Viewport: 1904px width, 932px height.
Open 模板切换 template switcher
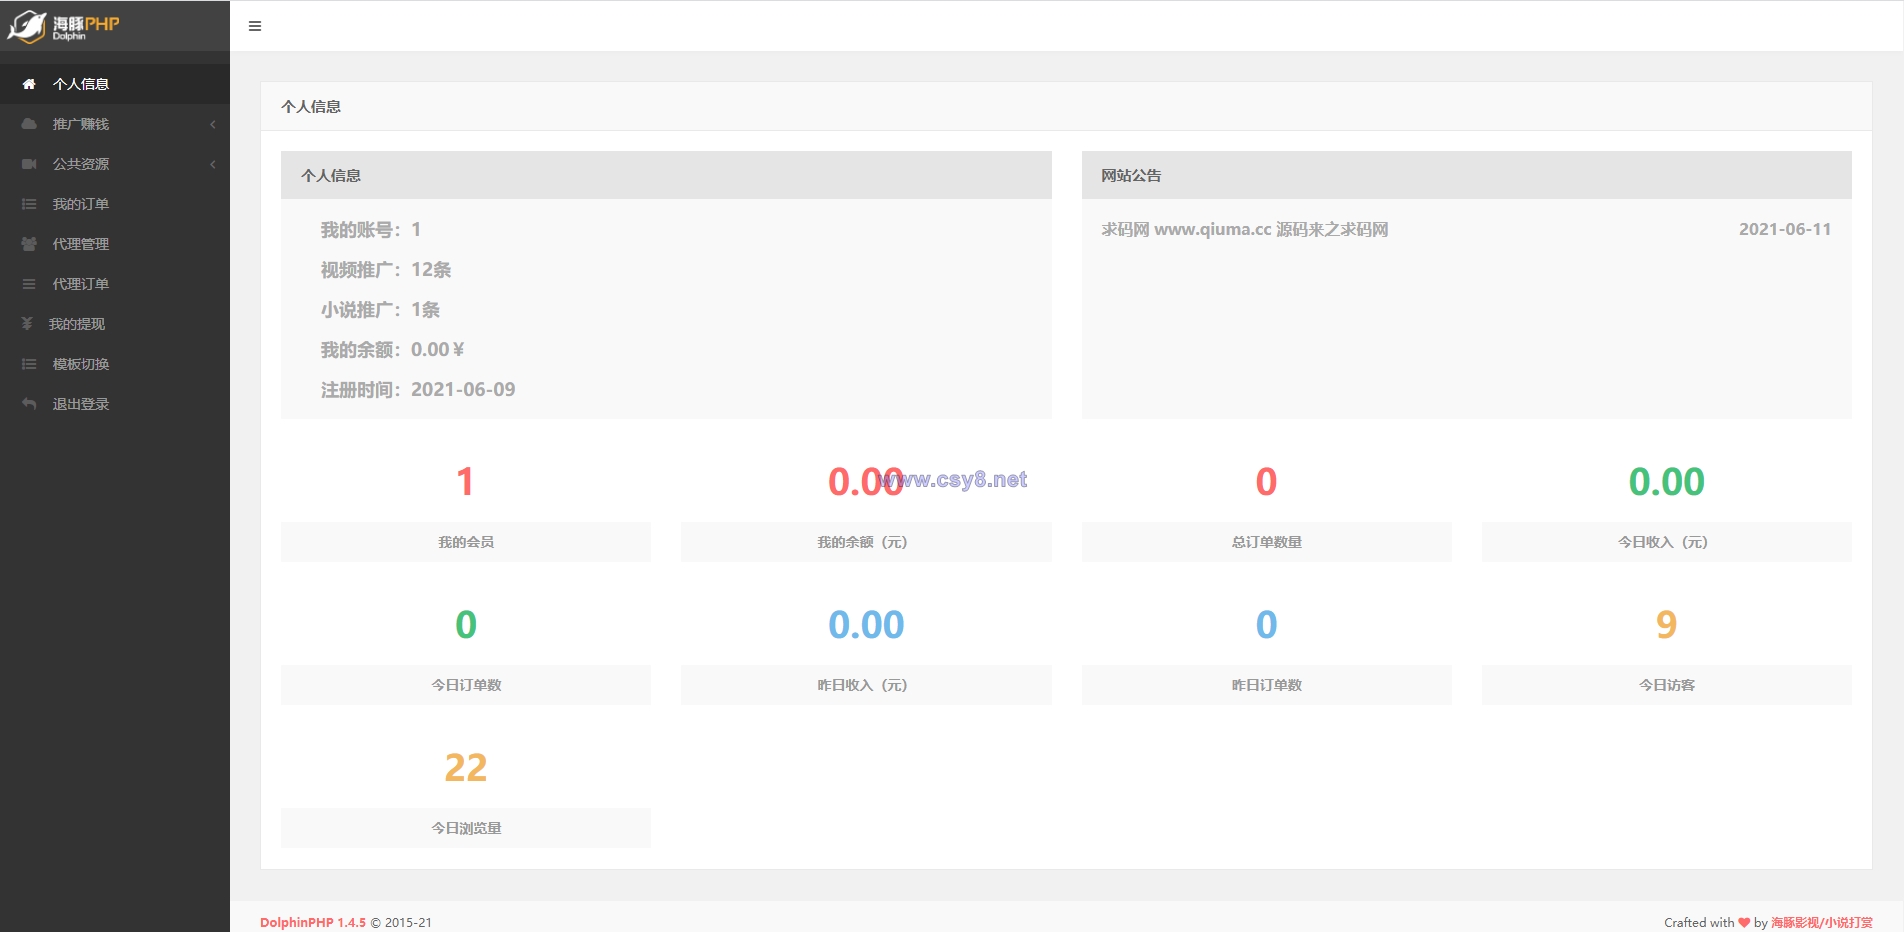coord(115,364)
